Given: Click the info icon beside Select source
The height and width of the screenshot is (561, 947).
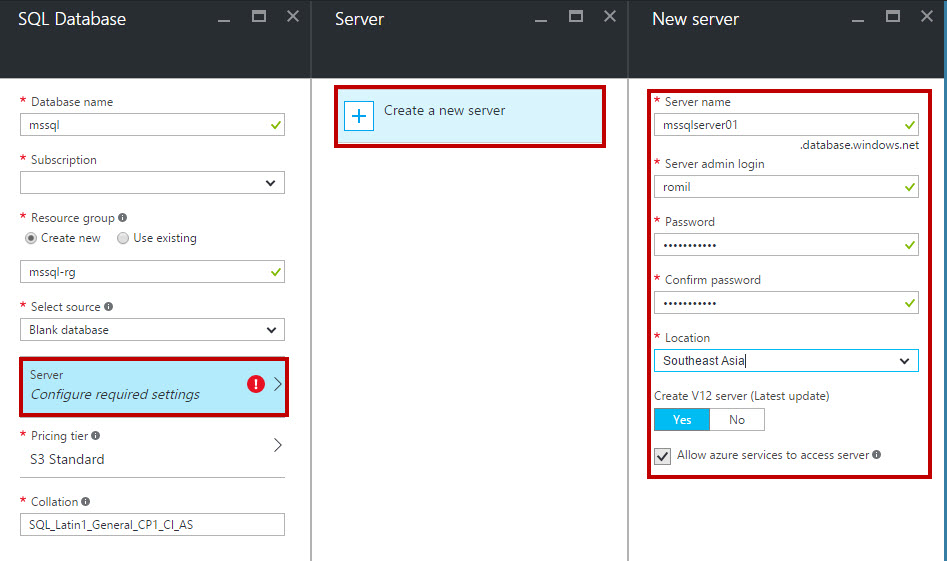Looking at the screenshot, I should [109, 306].
